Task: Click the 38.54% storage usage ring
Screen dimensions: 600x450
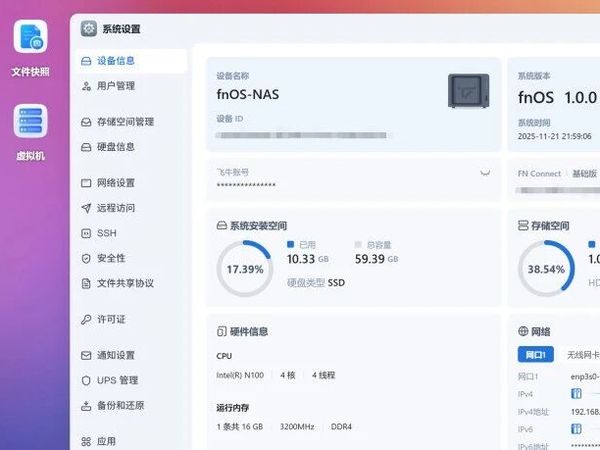Action: (x=546, y=269)
